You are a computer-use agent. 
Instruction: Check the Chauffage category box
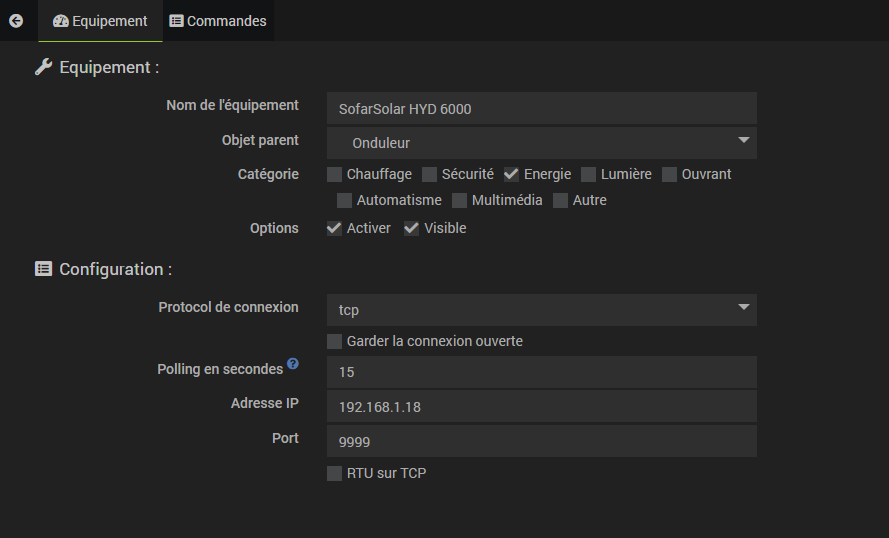(335, 175)
